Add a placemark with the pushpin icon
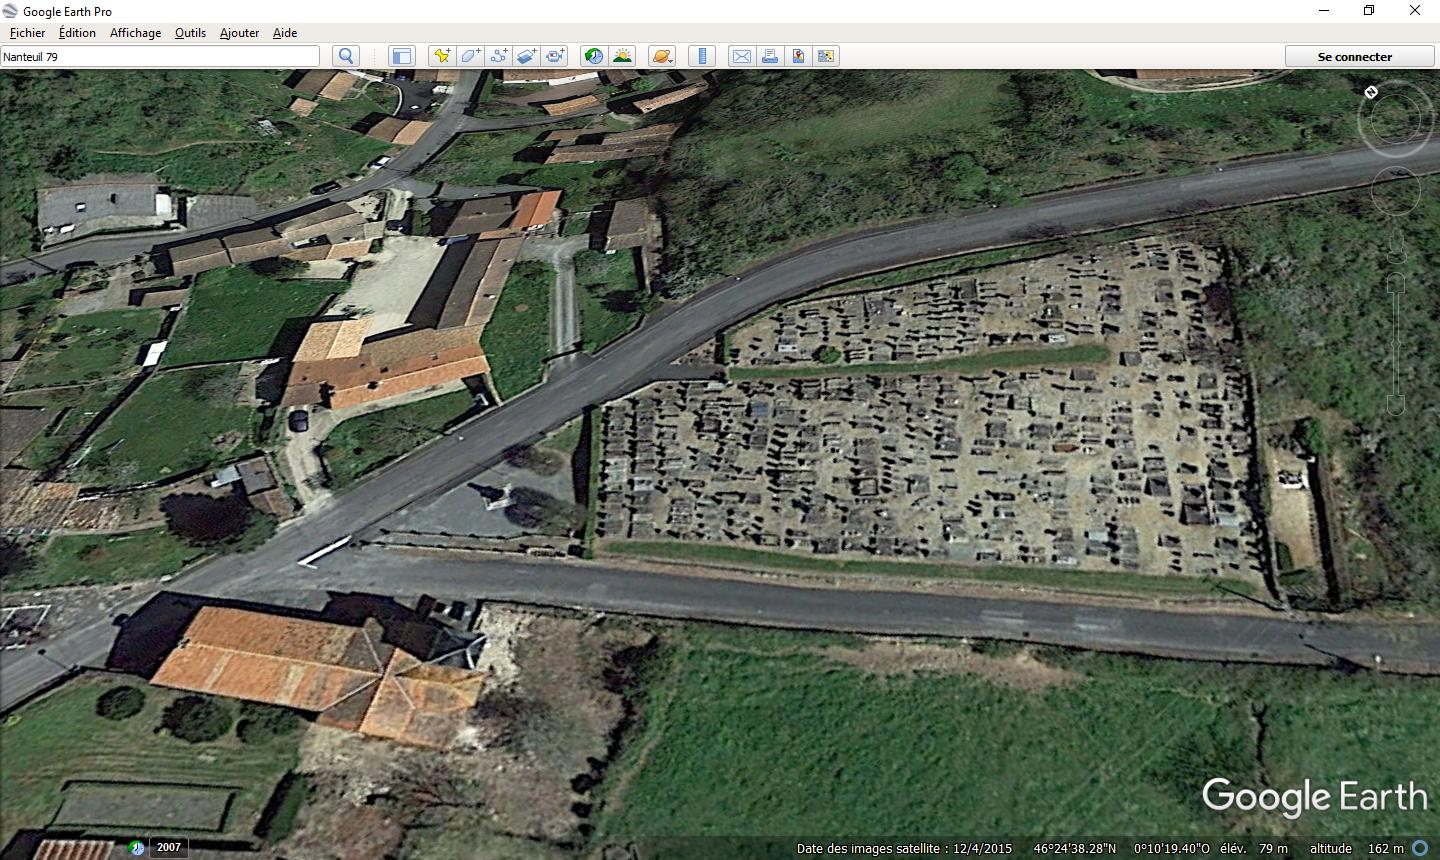 pyautogui.click(x=442, y=56)
